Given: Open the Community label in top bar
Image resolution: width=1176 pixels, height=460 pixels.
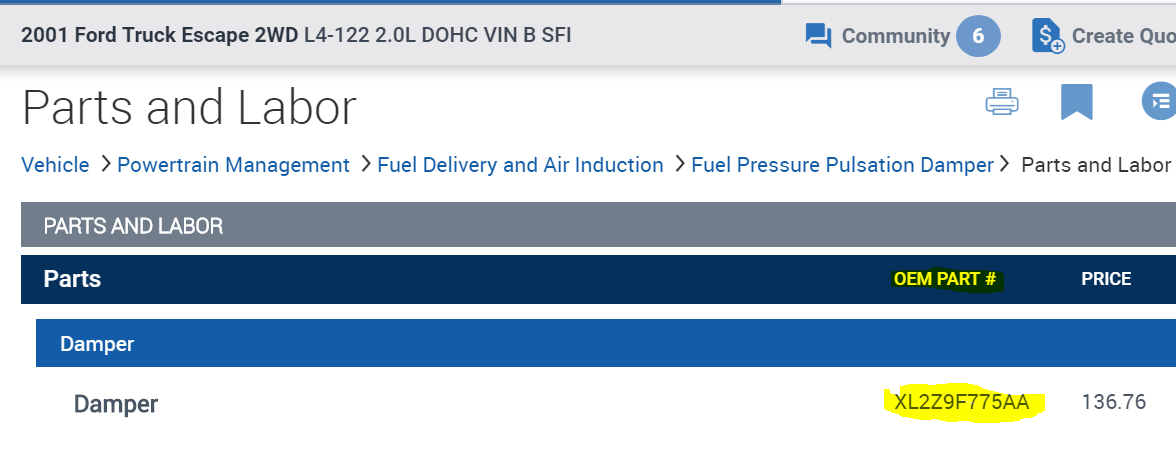Looking at the screenshot, I should tap(895, 37).
